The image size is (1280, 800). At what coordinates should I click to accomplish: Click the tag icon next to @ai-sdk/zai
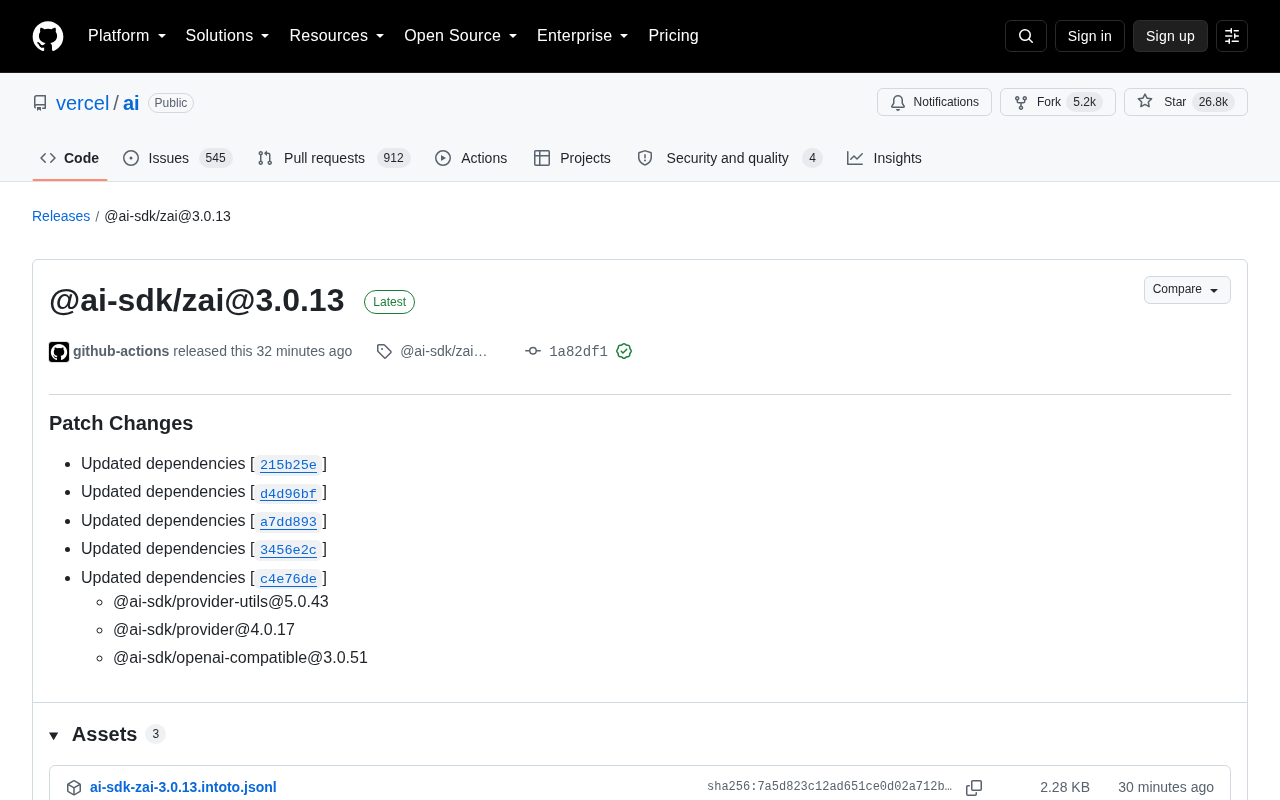coord(384,351)
